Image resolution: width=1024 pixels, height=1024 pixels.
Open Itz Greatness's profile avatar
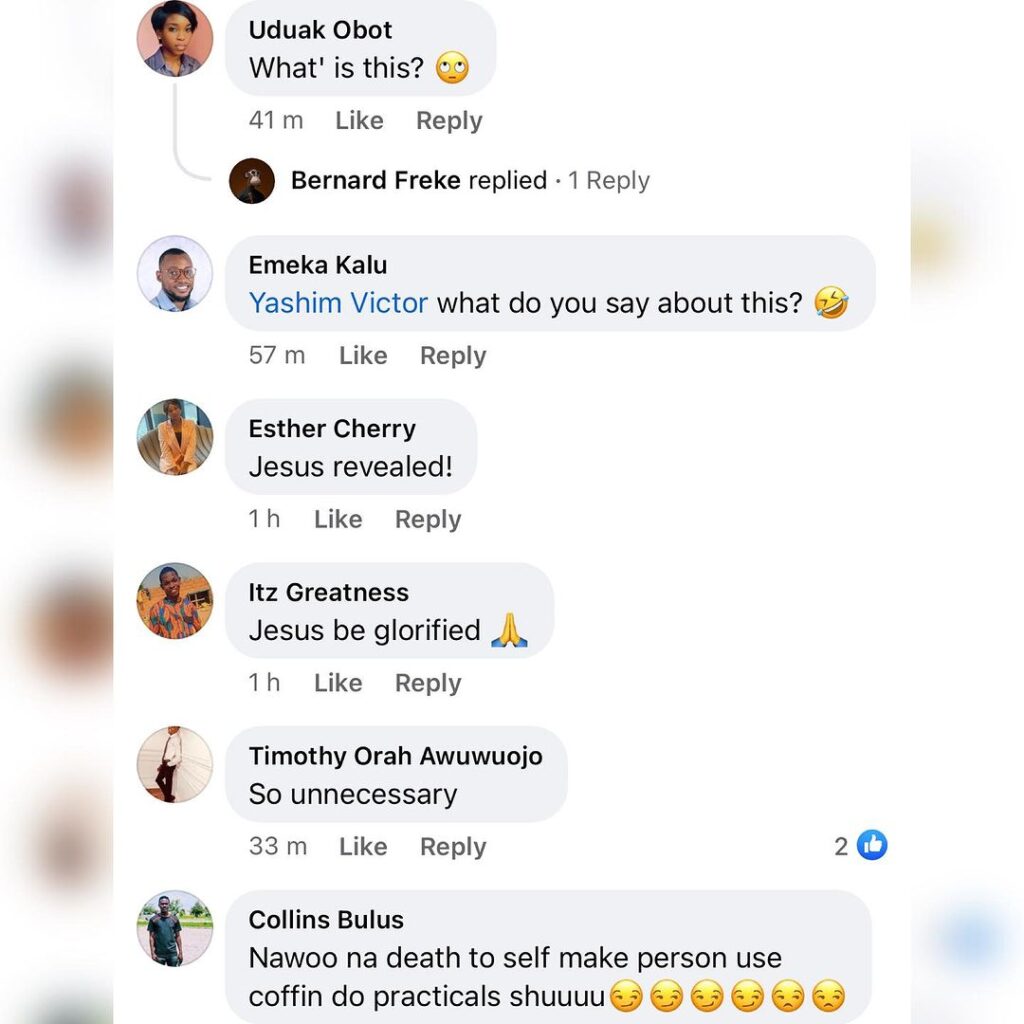tap(175, 601)
